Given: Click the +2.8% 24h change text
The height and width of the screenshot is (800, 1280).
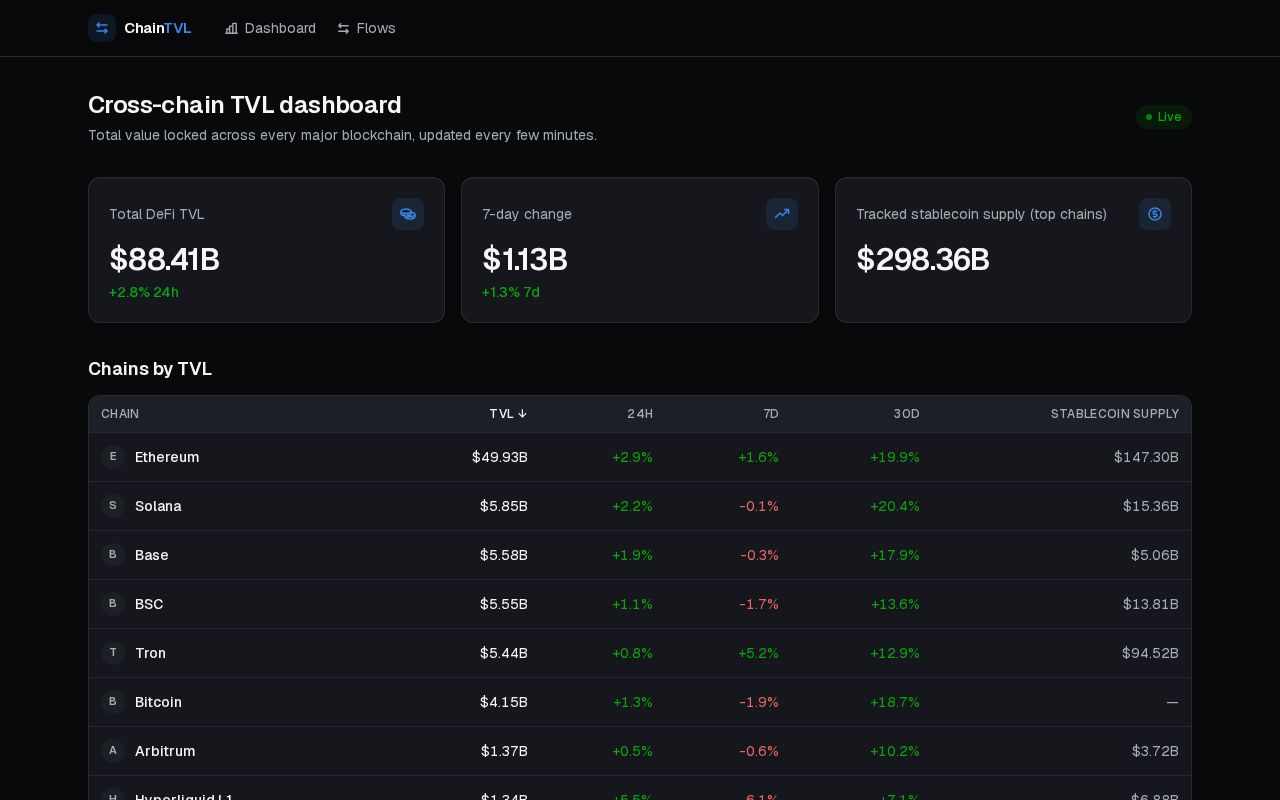Looking at the screenshot, I should (144, 292).
